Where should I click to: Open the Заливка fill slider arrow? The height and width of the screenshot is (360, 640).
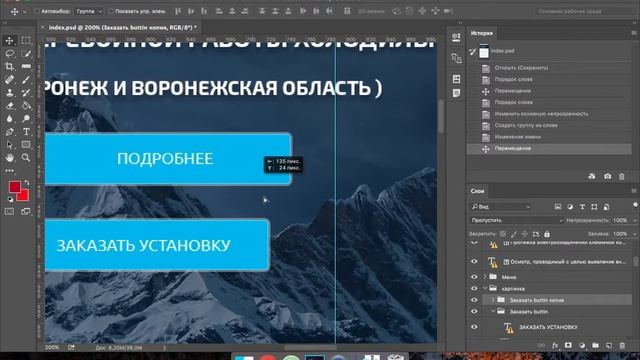[x=634, y=234]
